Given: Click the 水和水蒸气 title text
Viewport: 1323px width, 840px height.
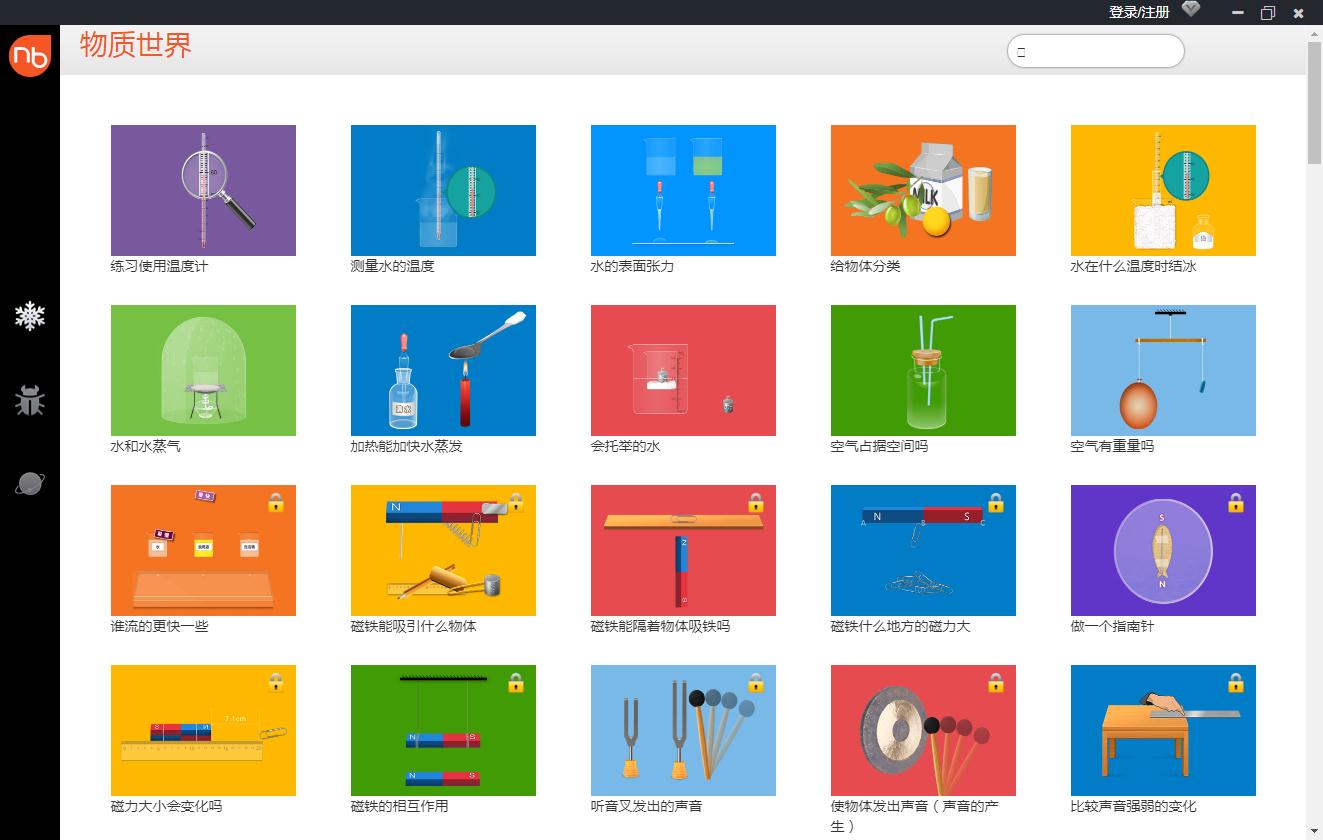Looking at the screenshot, I should pyautogui.click(x=146, y=447).
